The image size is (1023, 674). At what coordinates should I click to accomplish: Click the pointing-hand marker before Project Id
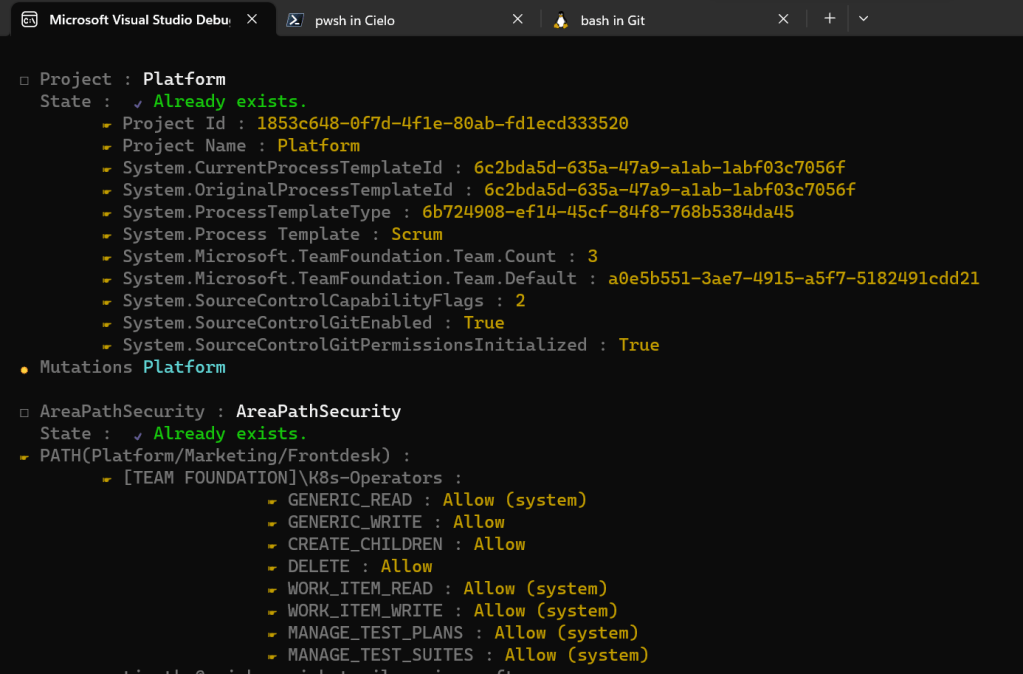point(107,124)
